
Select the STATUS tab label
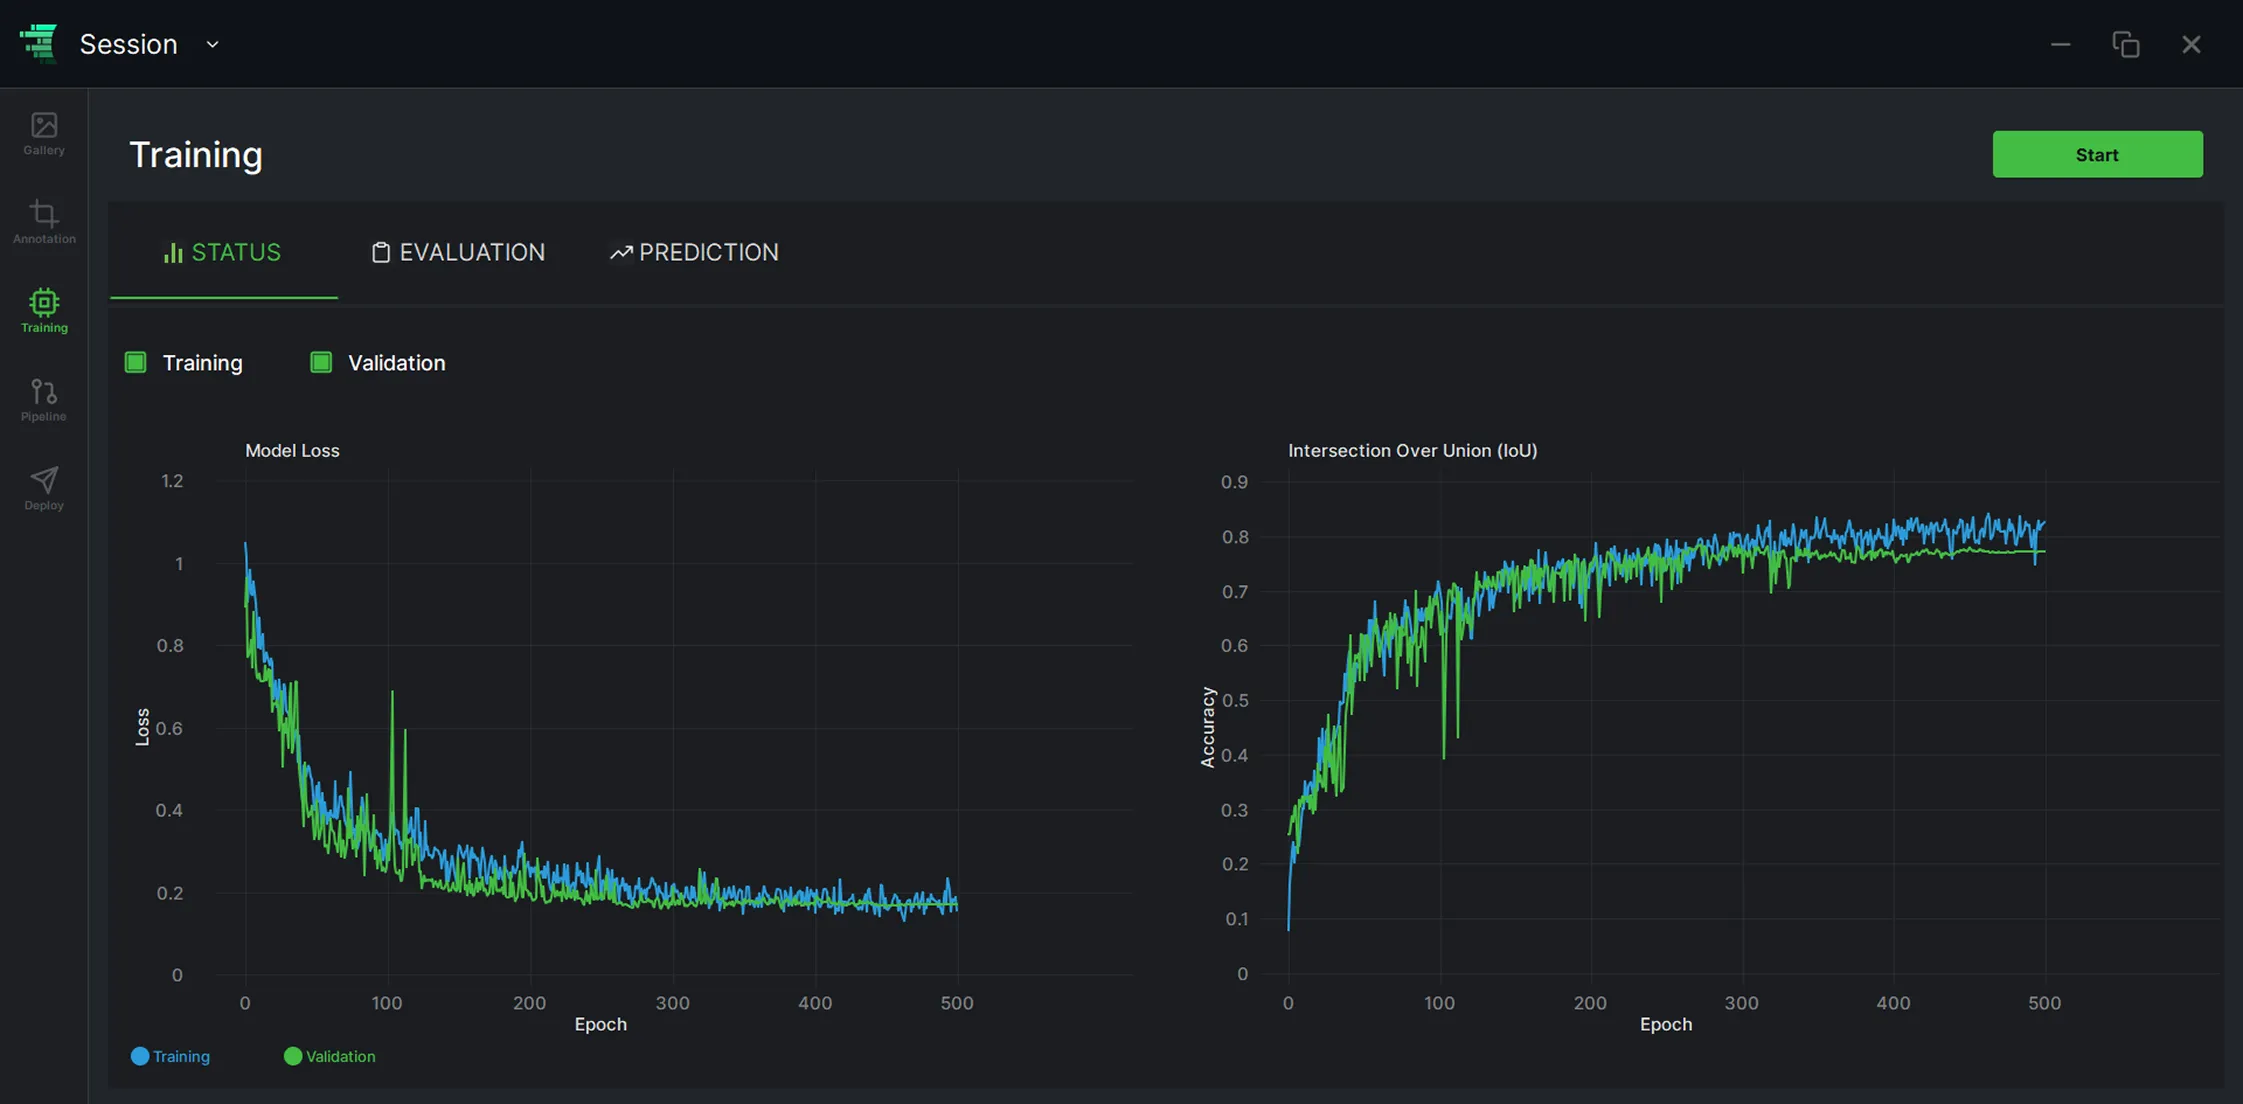click(236, 252)
